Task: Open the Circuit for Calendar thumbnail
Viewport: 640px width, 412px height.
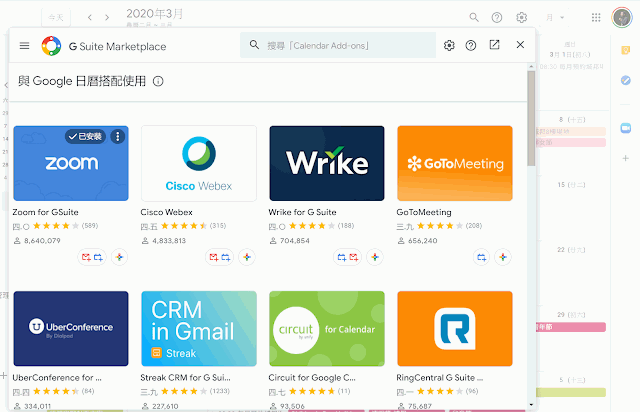Action: (x=327, y=328)
